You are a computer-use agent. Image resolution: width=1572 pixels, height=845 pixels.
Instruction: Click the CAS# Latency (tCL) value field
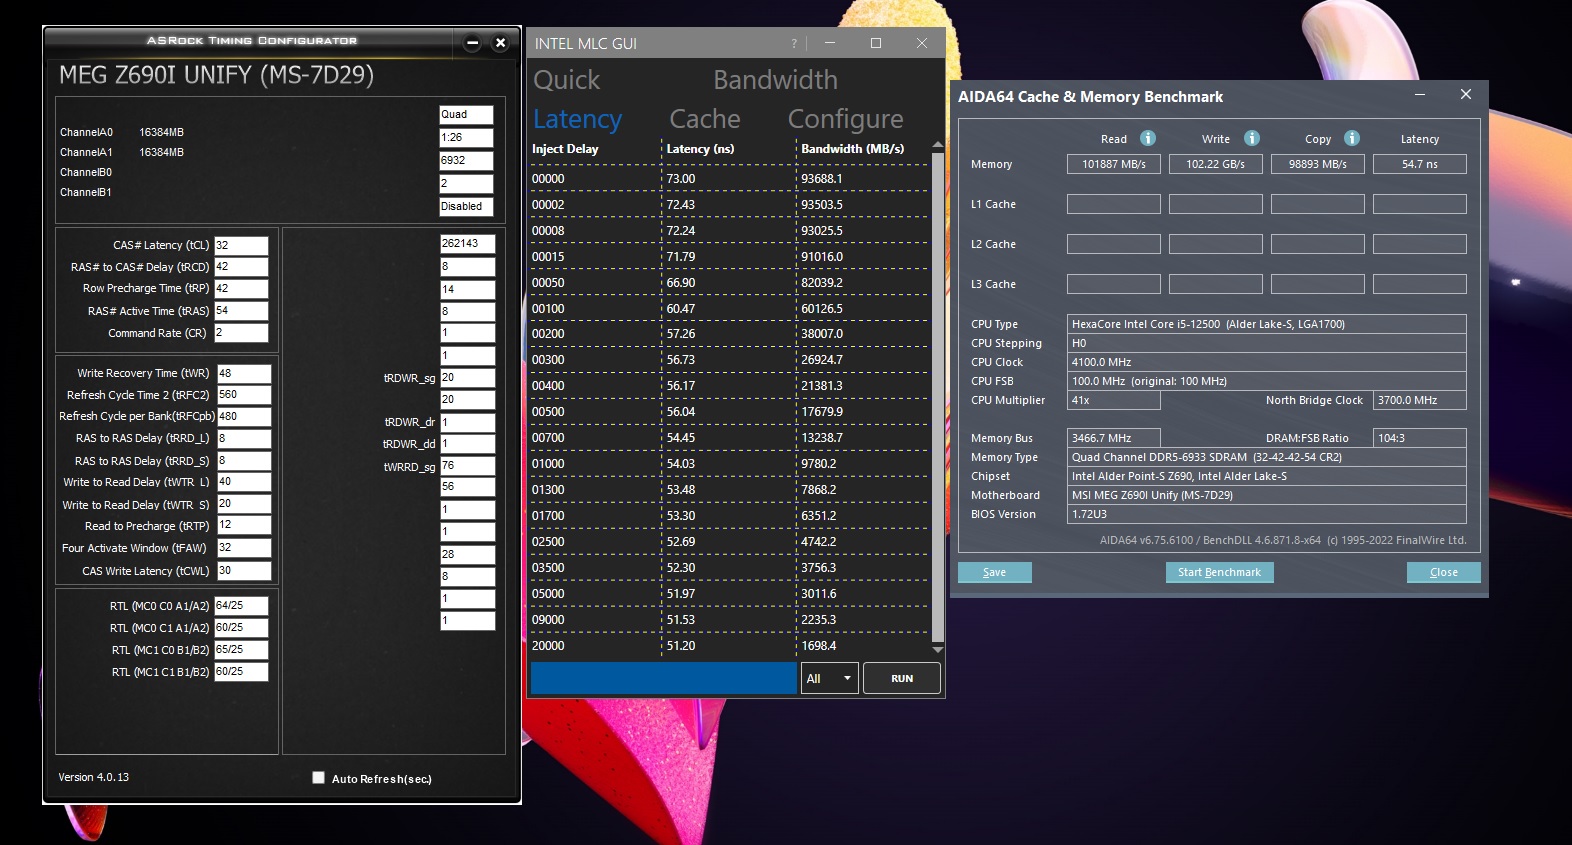[x=241, y=245]
